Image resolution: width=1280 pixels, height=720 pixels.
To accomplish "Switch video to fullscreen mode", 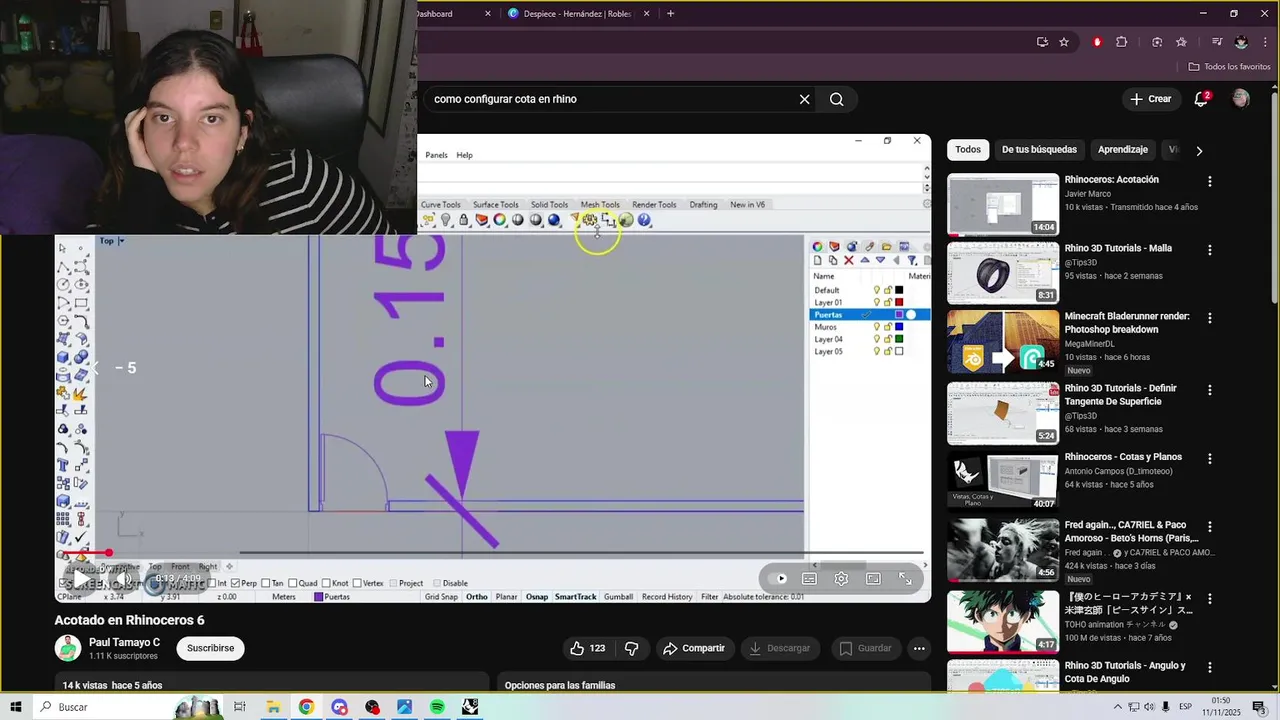I will coord(905,578).
